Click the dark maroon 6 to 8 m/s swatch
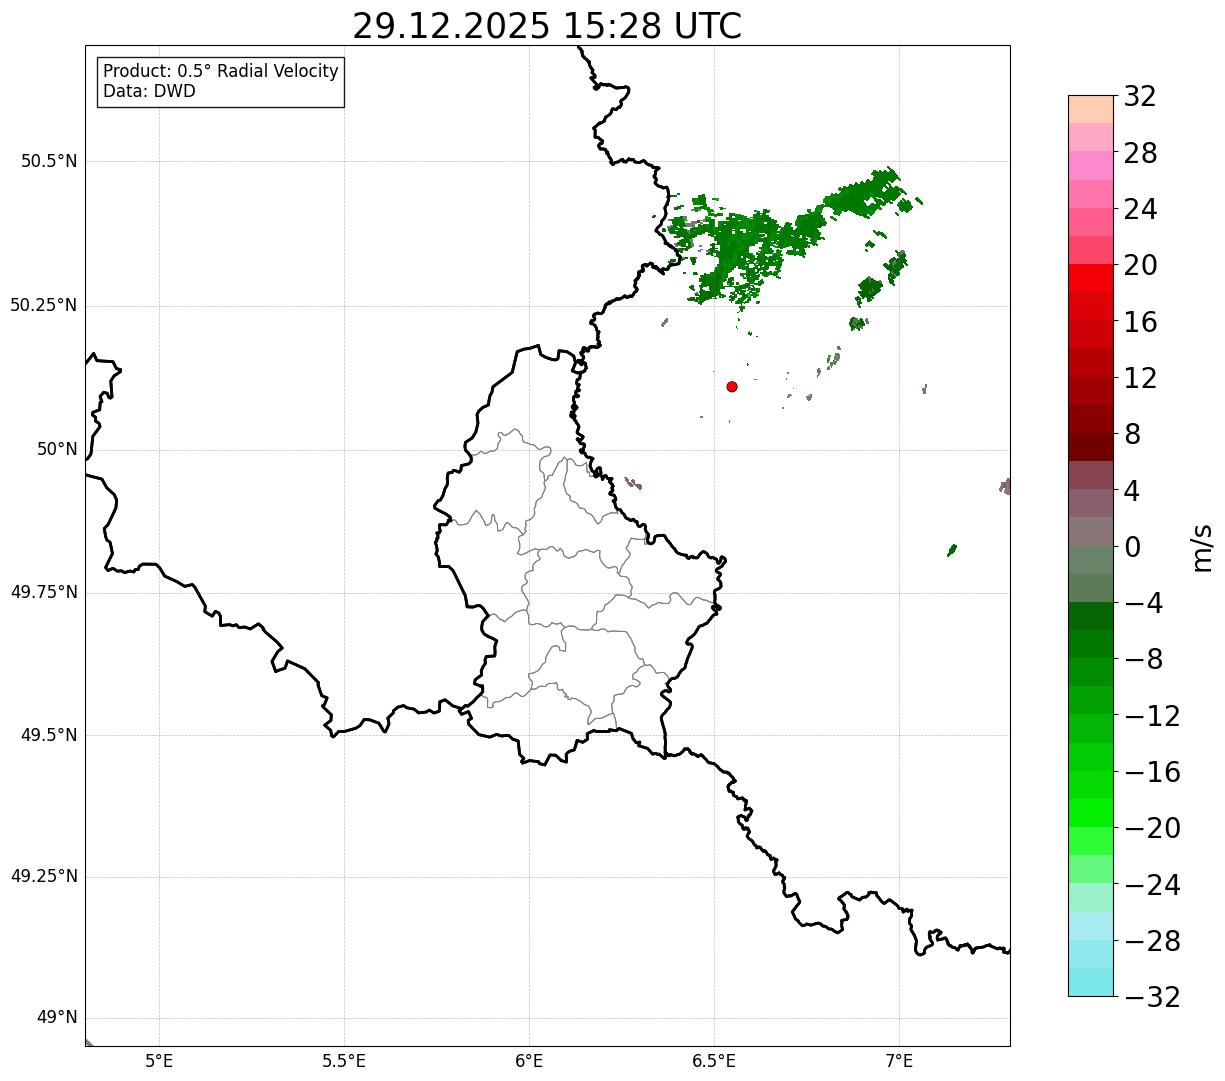This screenshot has width=1225, height=1081. [x=1091, y=447]
